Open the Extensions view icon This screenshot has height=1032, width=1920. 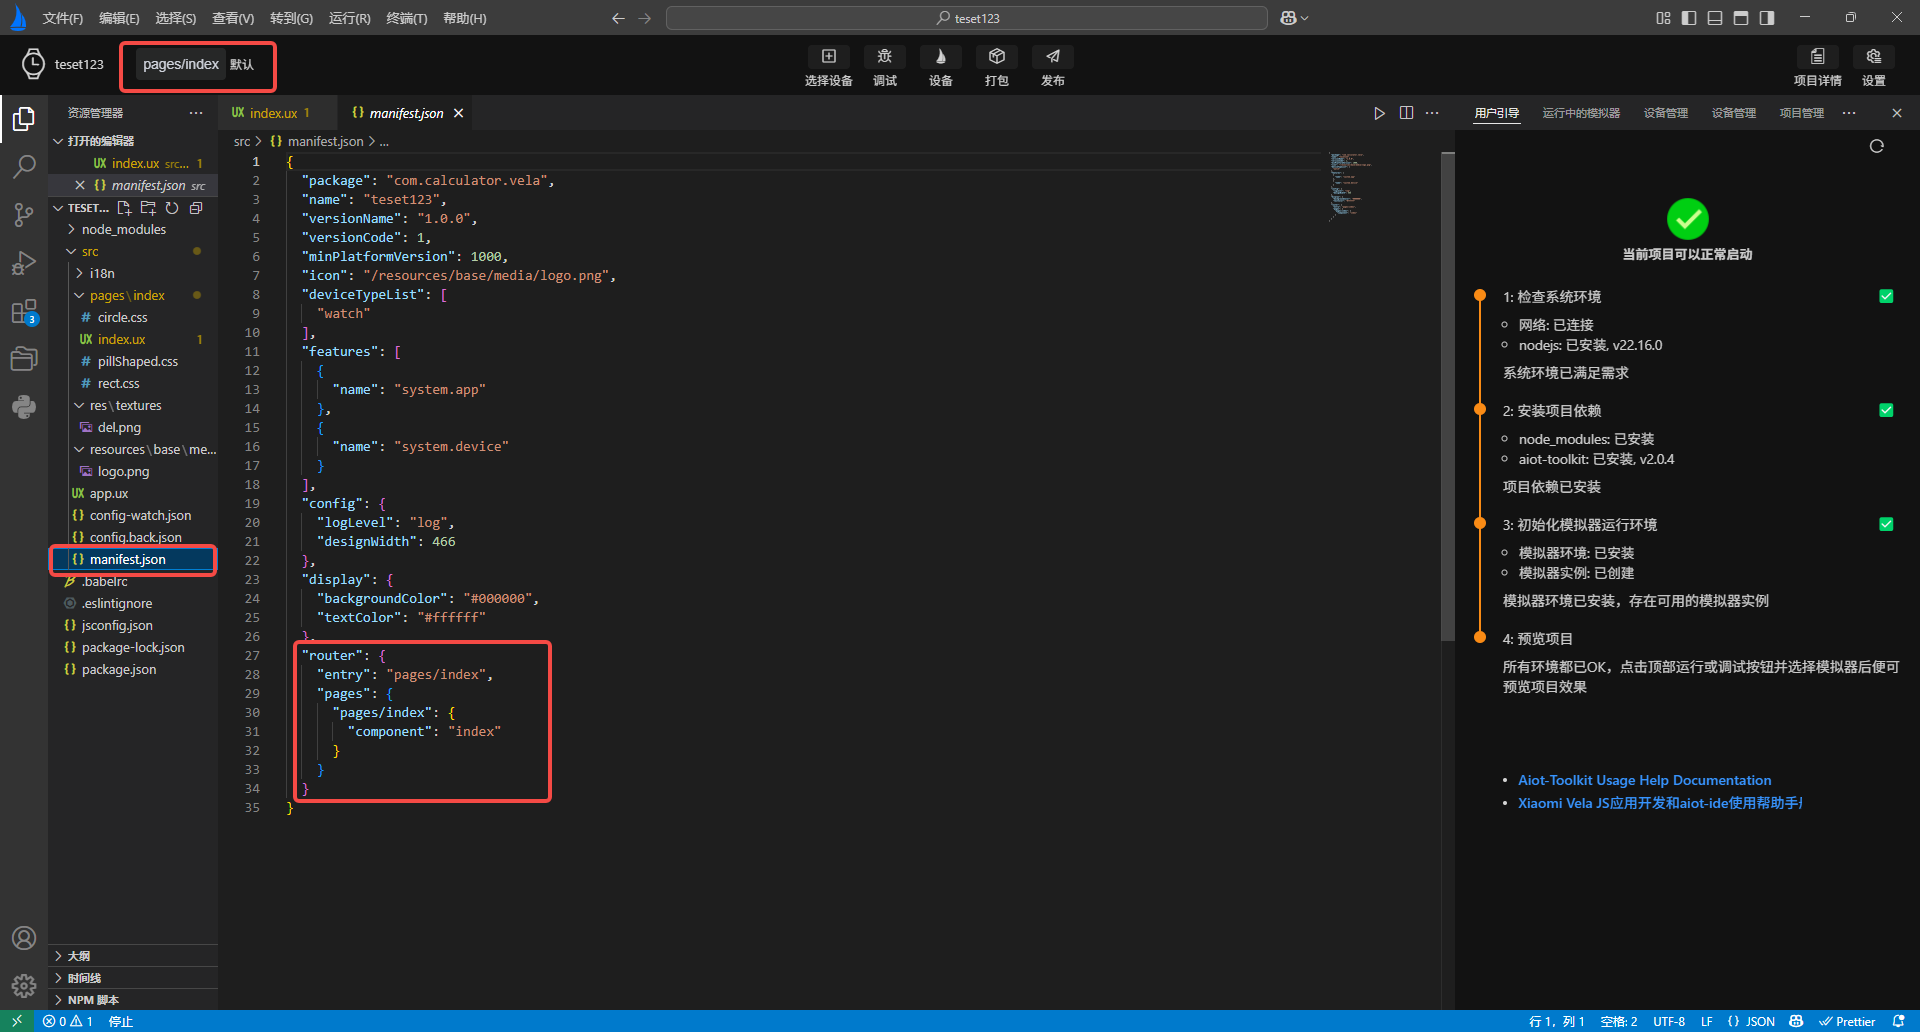pyautogui.click(x=24, y=312)
